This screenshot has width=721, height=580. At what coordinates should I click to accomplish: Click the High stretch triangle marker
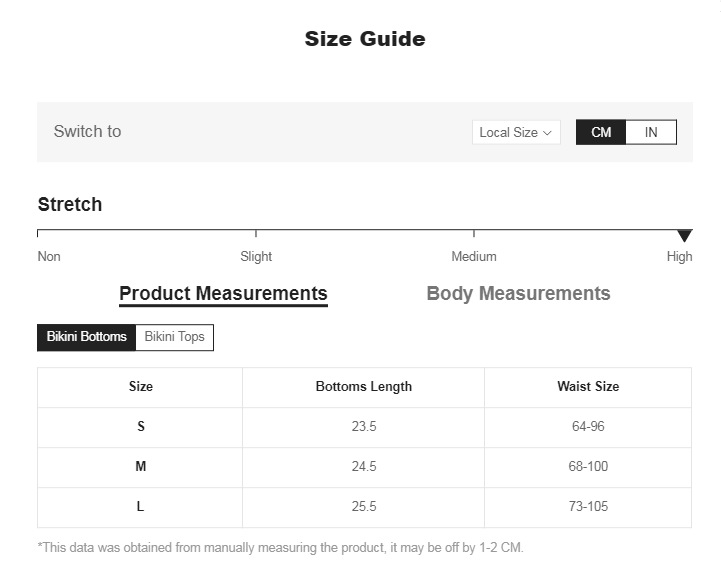[684, 236]
